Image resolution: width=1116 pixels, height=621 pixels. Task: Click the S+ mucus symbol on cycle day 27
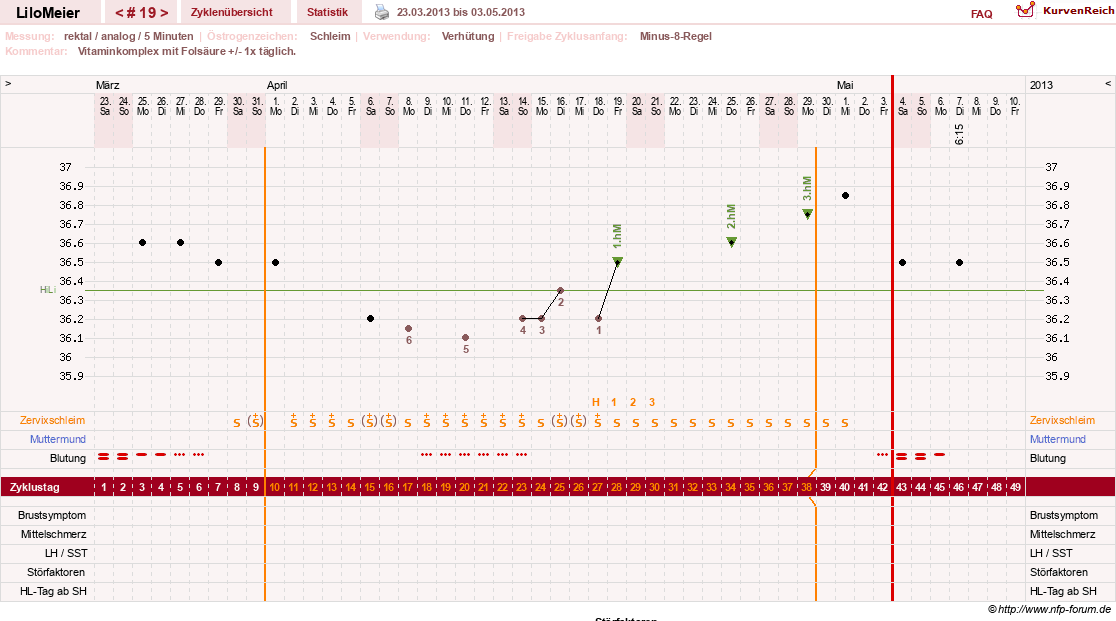tap(598, 420)
